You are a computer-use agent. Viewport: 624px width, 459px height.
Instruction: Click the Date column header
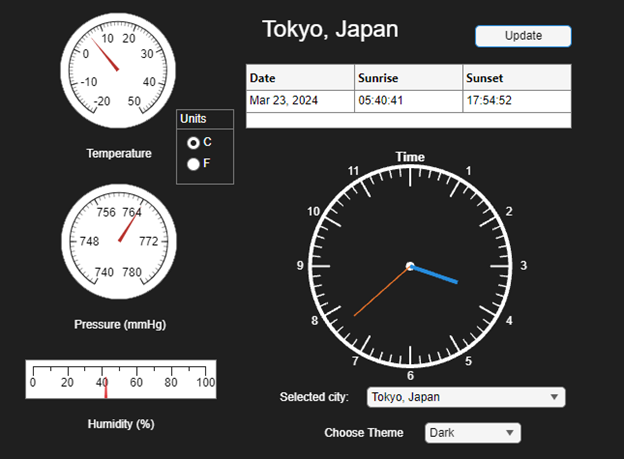(x=300, y=78)
